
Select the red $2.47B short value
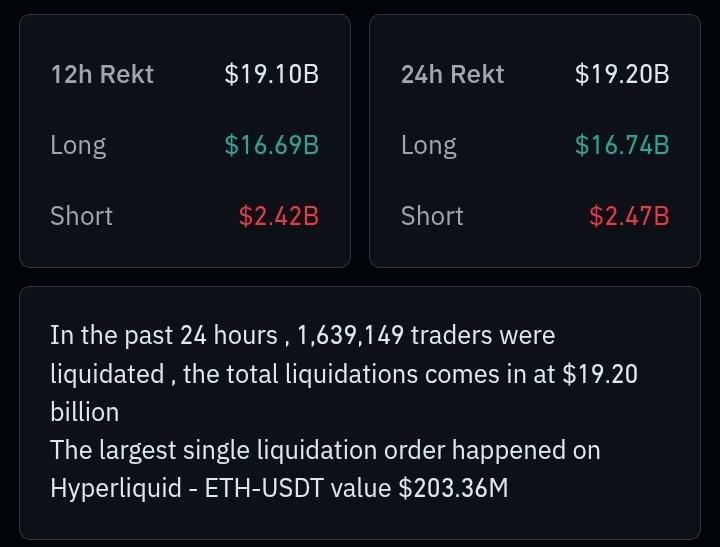point(629,216)
